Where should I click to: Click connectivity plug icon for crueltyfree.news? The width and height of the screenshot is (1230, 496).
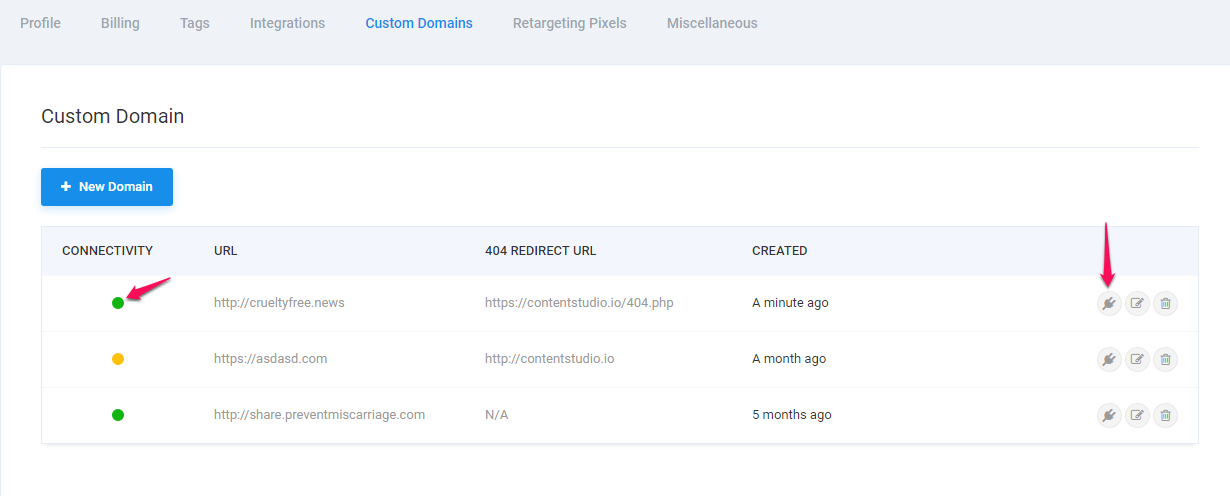click(x=1108, y=303)
